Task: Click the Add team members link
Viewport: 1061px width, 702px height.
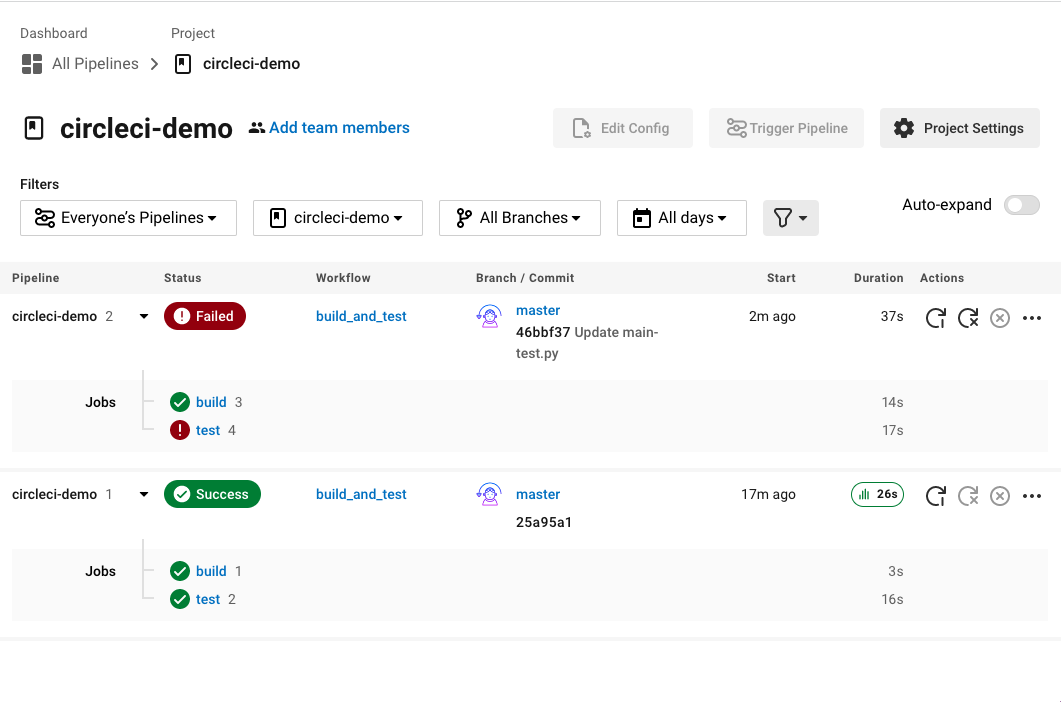Action: tap(340, 127)
